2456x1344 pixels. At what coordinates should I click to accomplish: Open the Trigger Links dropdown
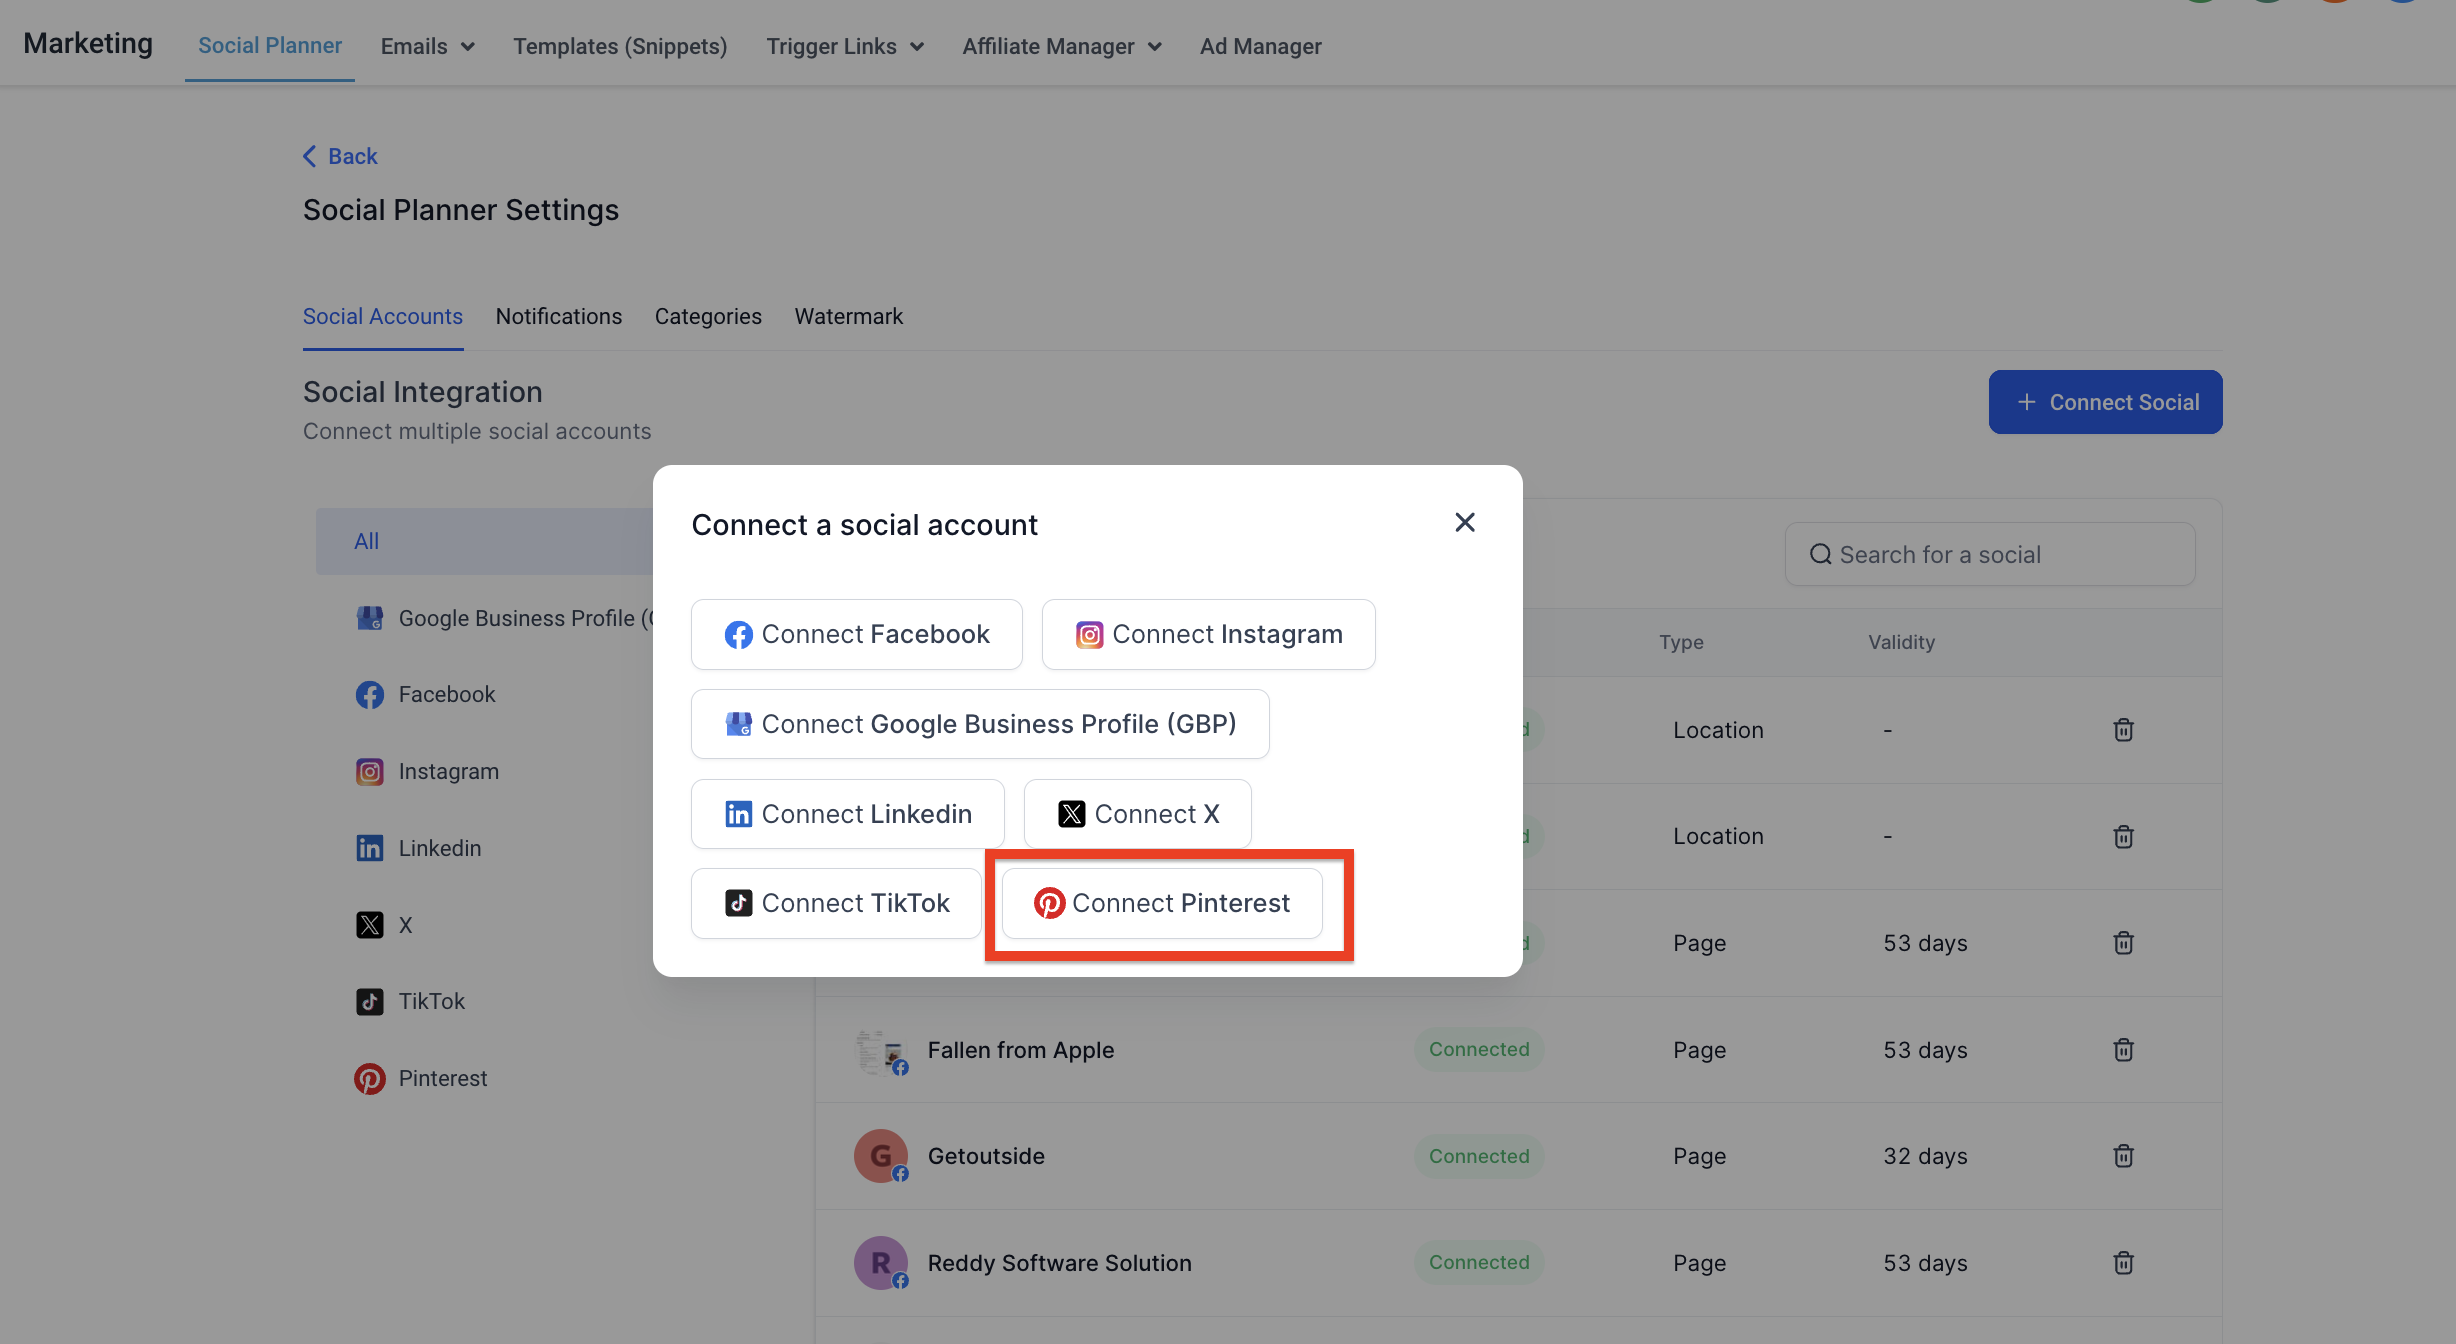844,46
